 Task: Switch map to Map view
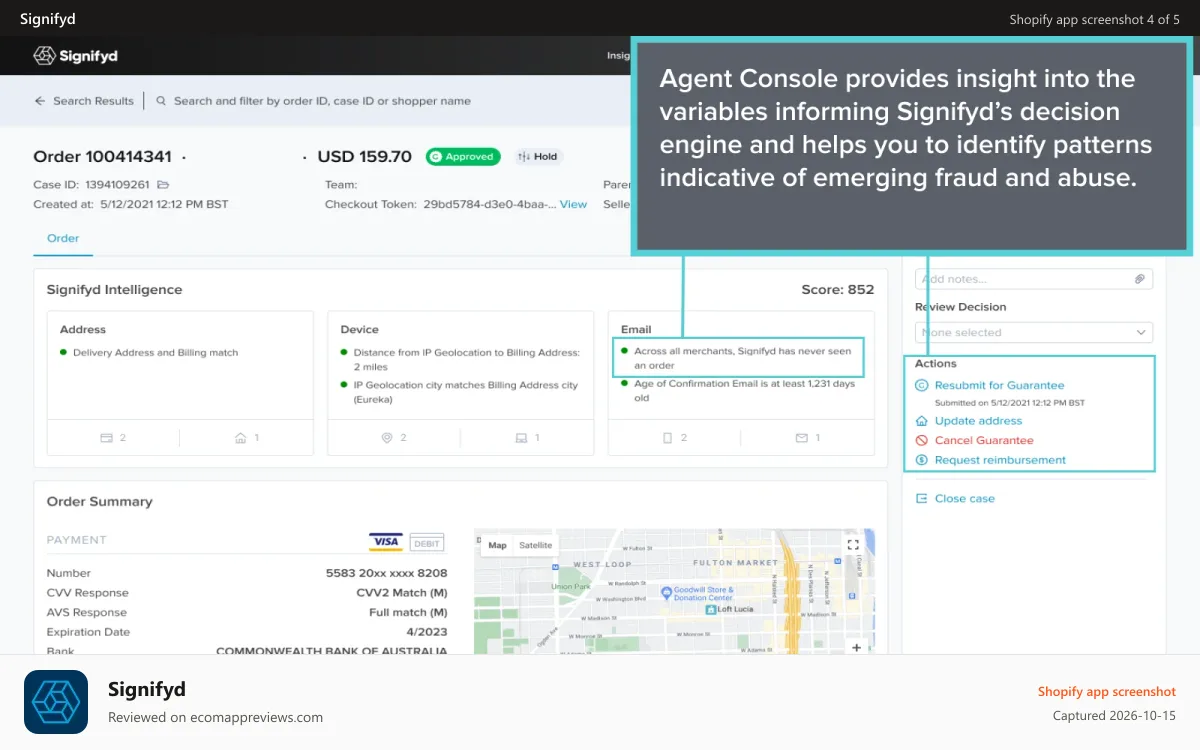tap(497, 545)
